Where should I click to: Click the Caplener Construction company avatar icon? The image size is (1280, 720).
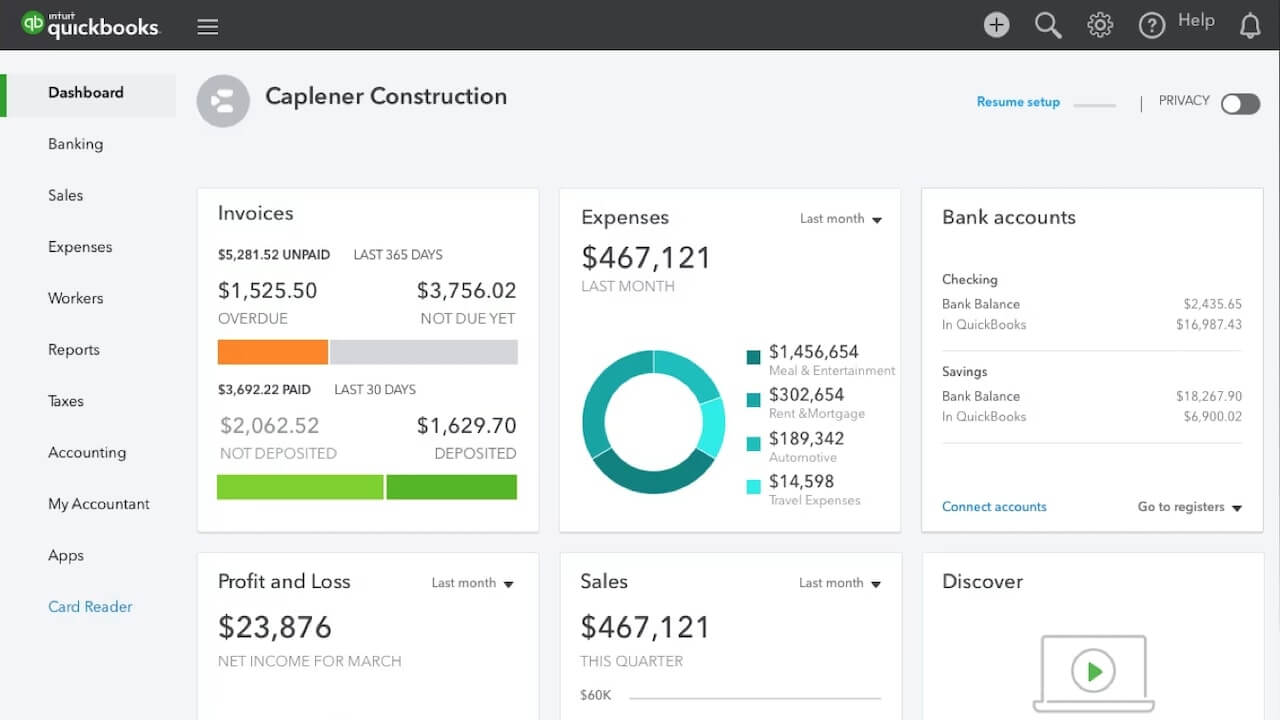tap(222, 101)
